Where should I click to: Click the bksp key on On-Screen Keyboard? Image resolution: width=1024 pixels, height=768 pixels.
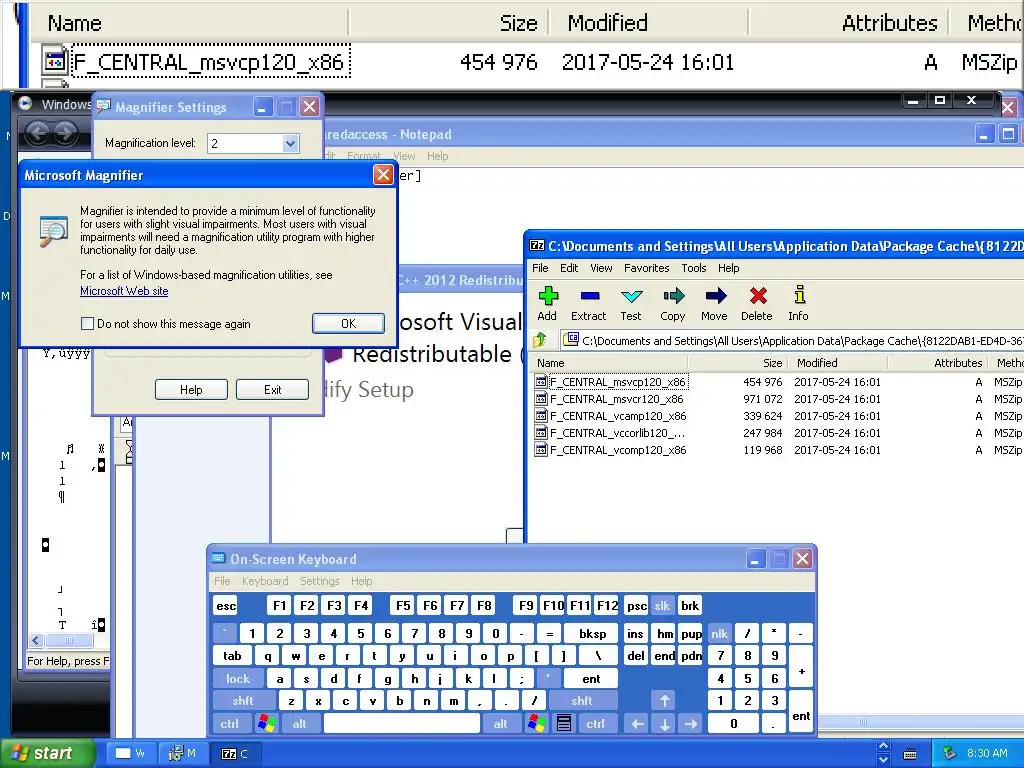(x=592, y=633)
